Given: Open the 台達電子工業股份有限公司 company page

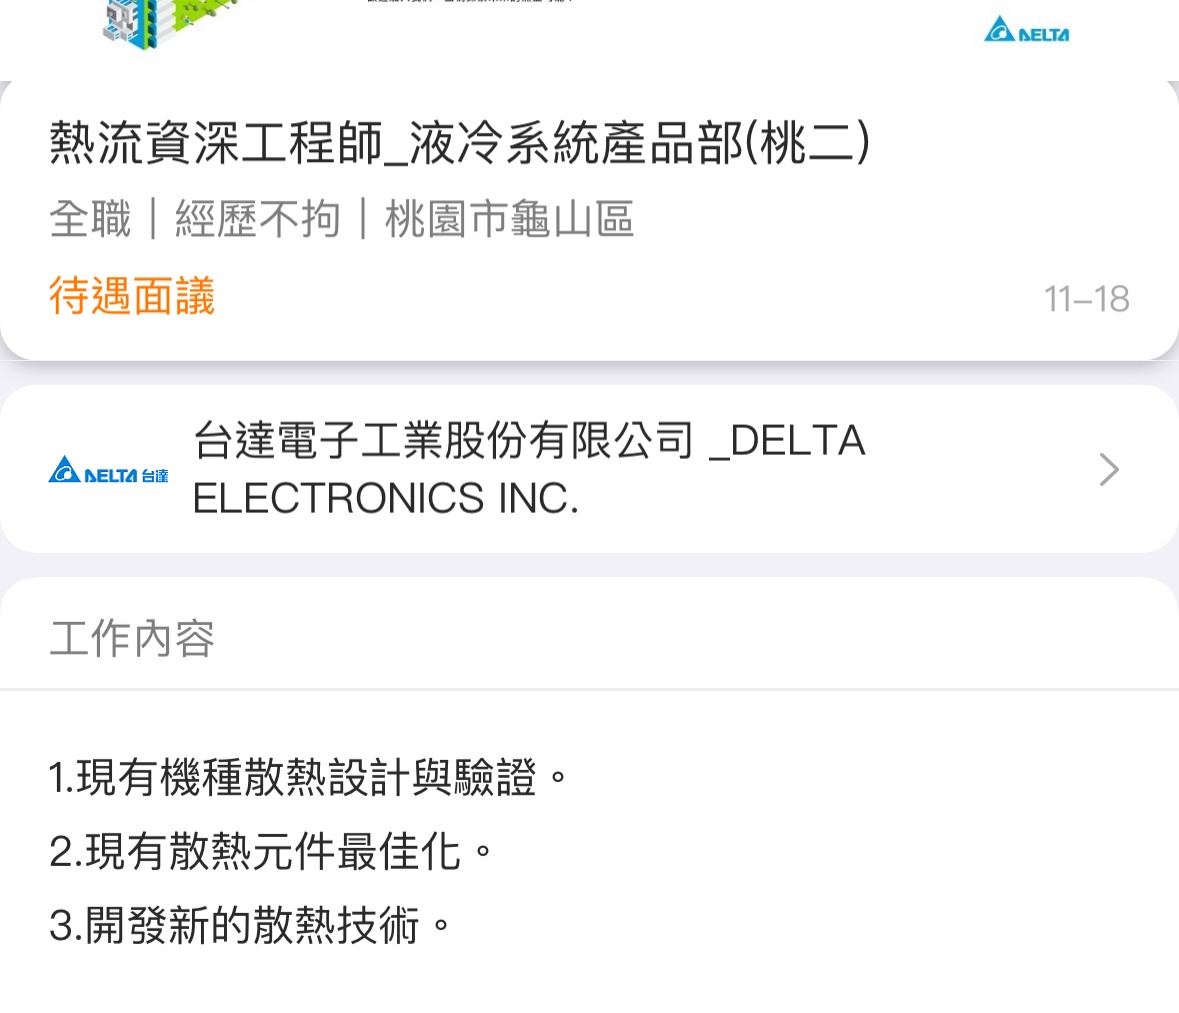Looking at the screenshot, I should click(443, 440).
